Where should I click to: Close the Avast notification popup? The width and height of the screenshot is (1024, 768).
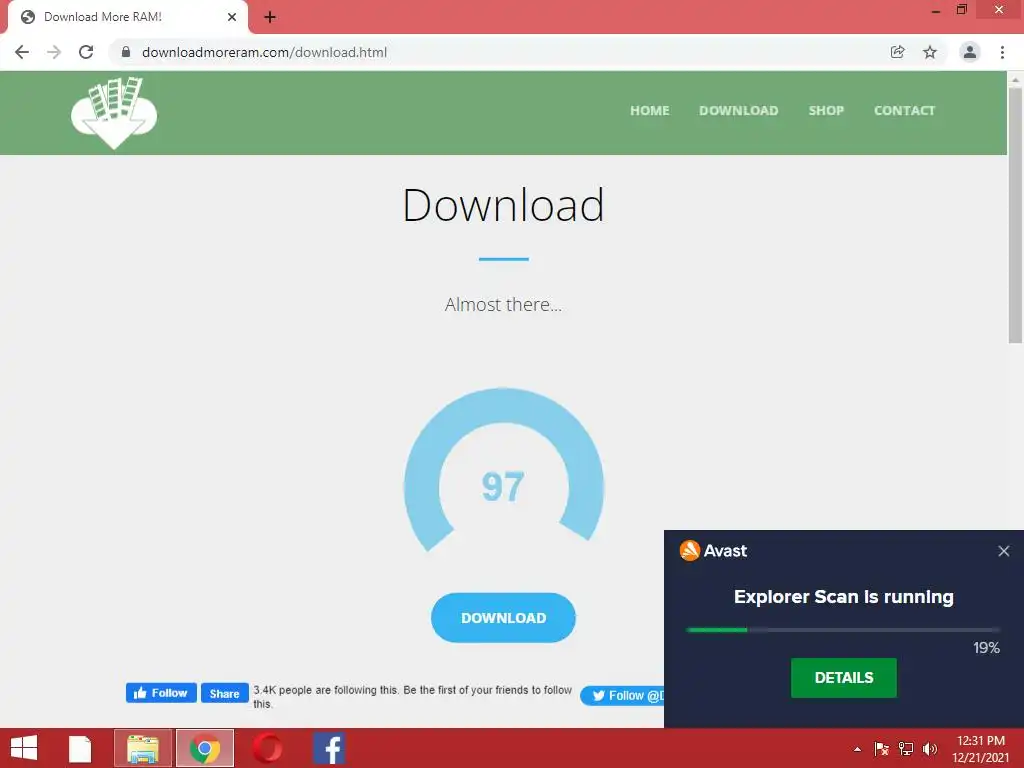[1004, 551]
